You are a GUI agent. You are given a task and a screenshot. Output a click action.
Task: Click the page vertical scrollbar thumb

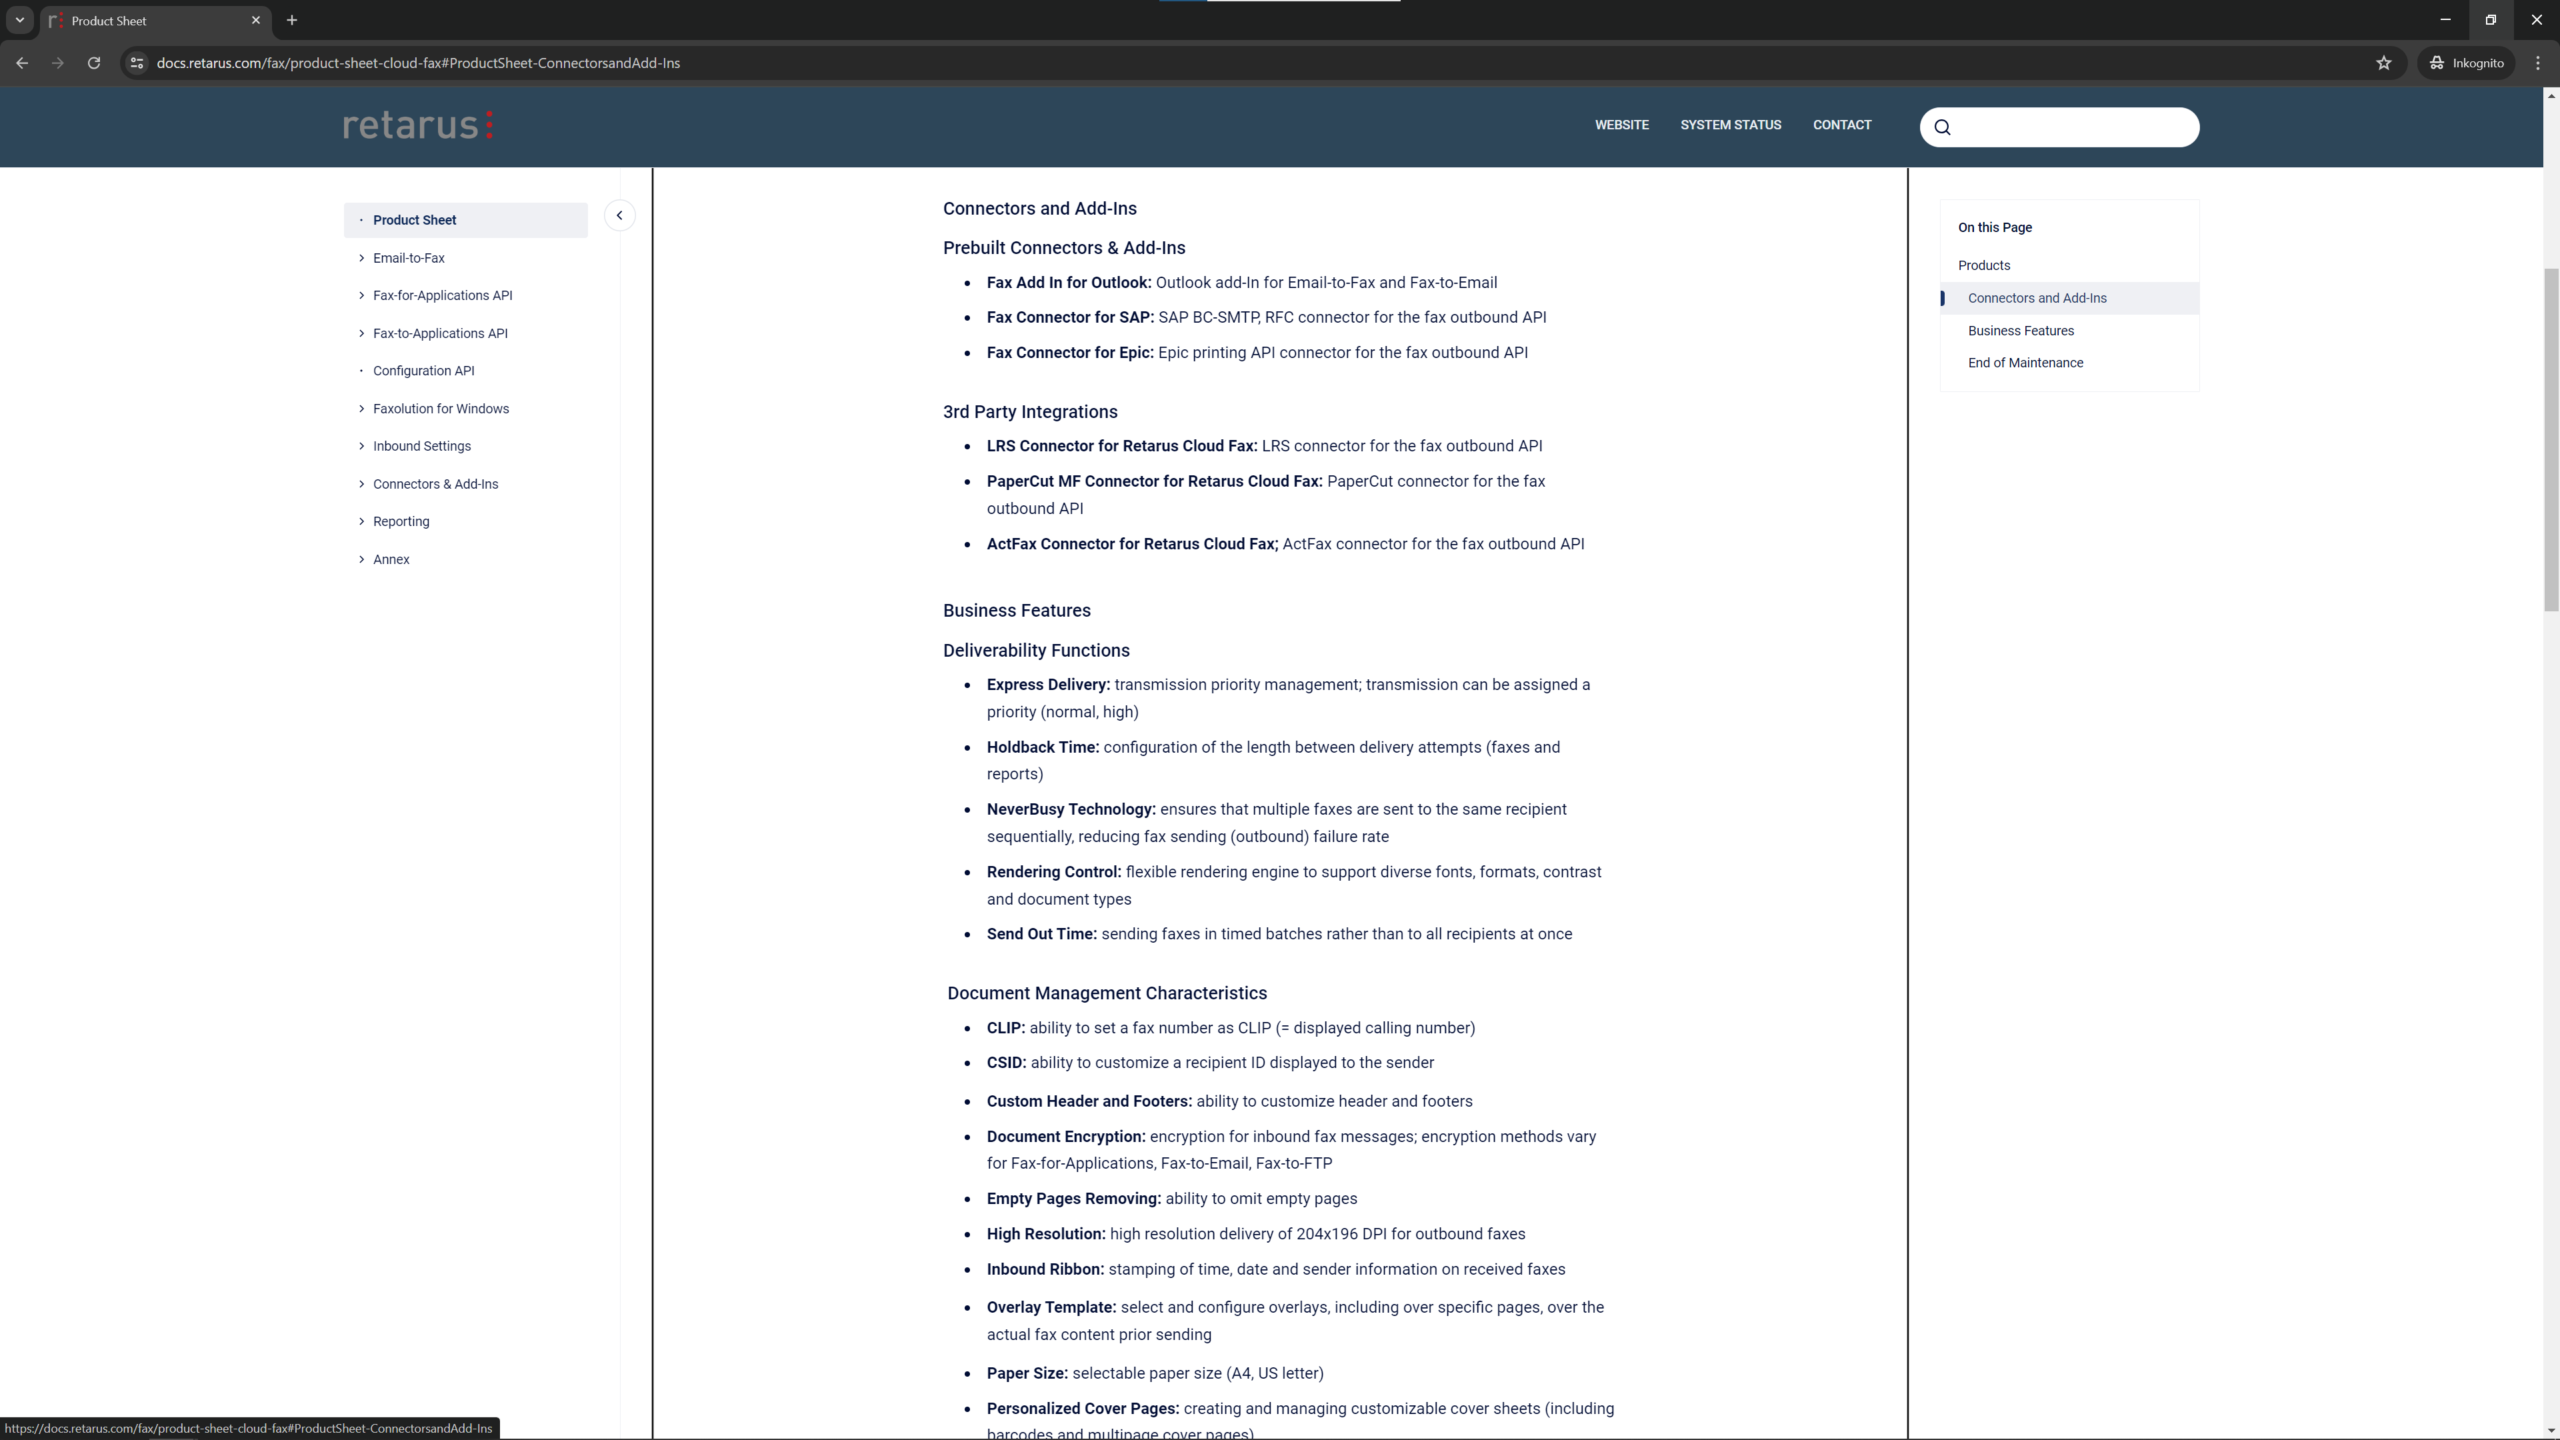point(2551,440)
